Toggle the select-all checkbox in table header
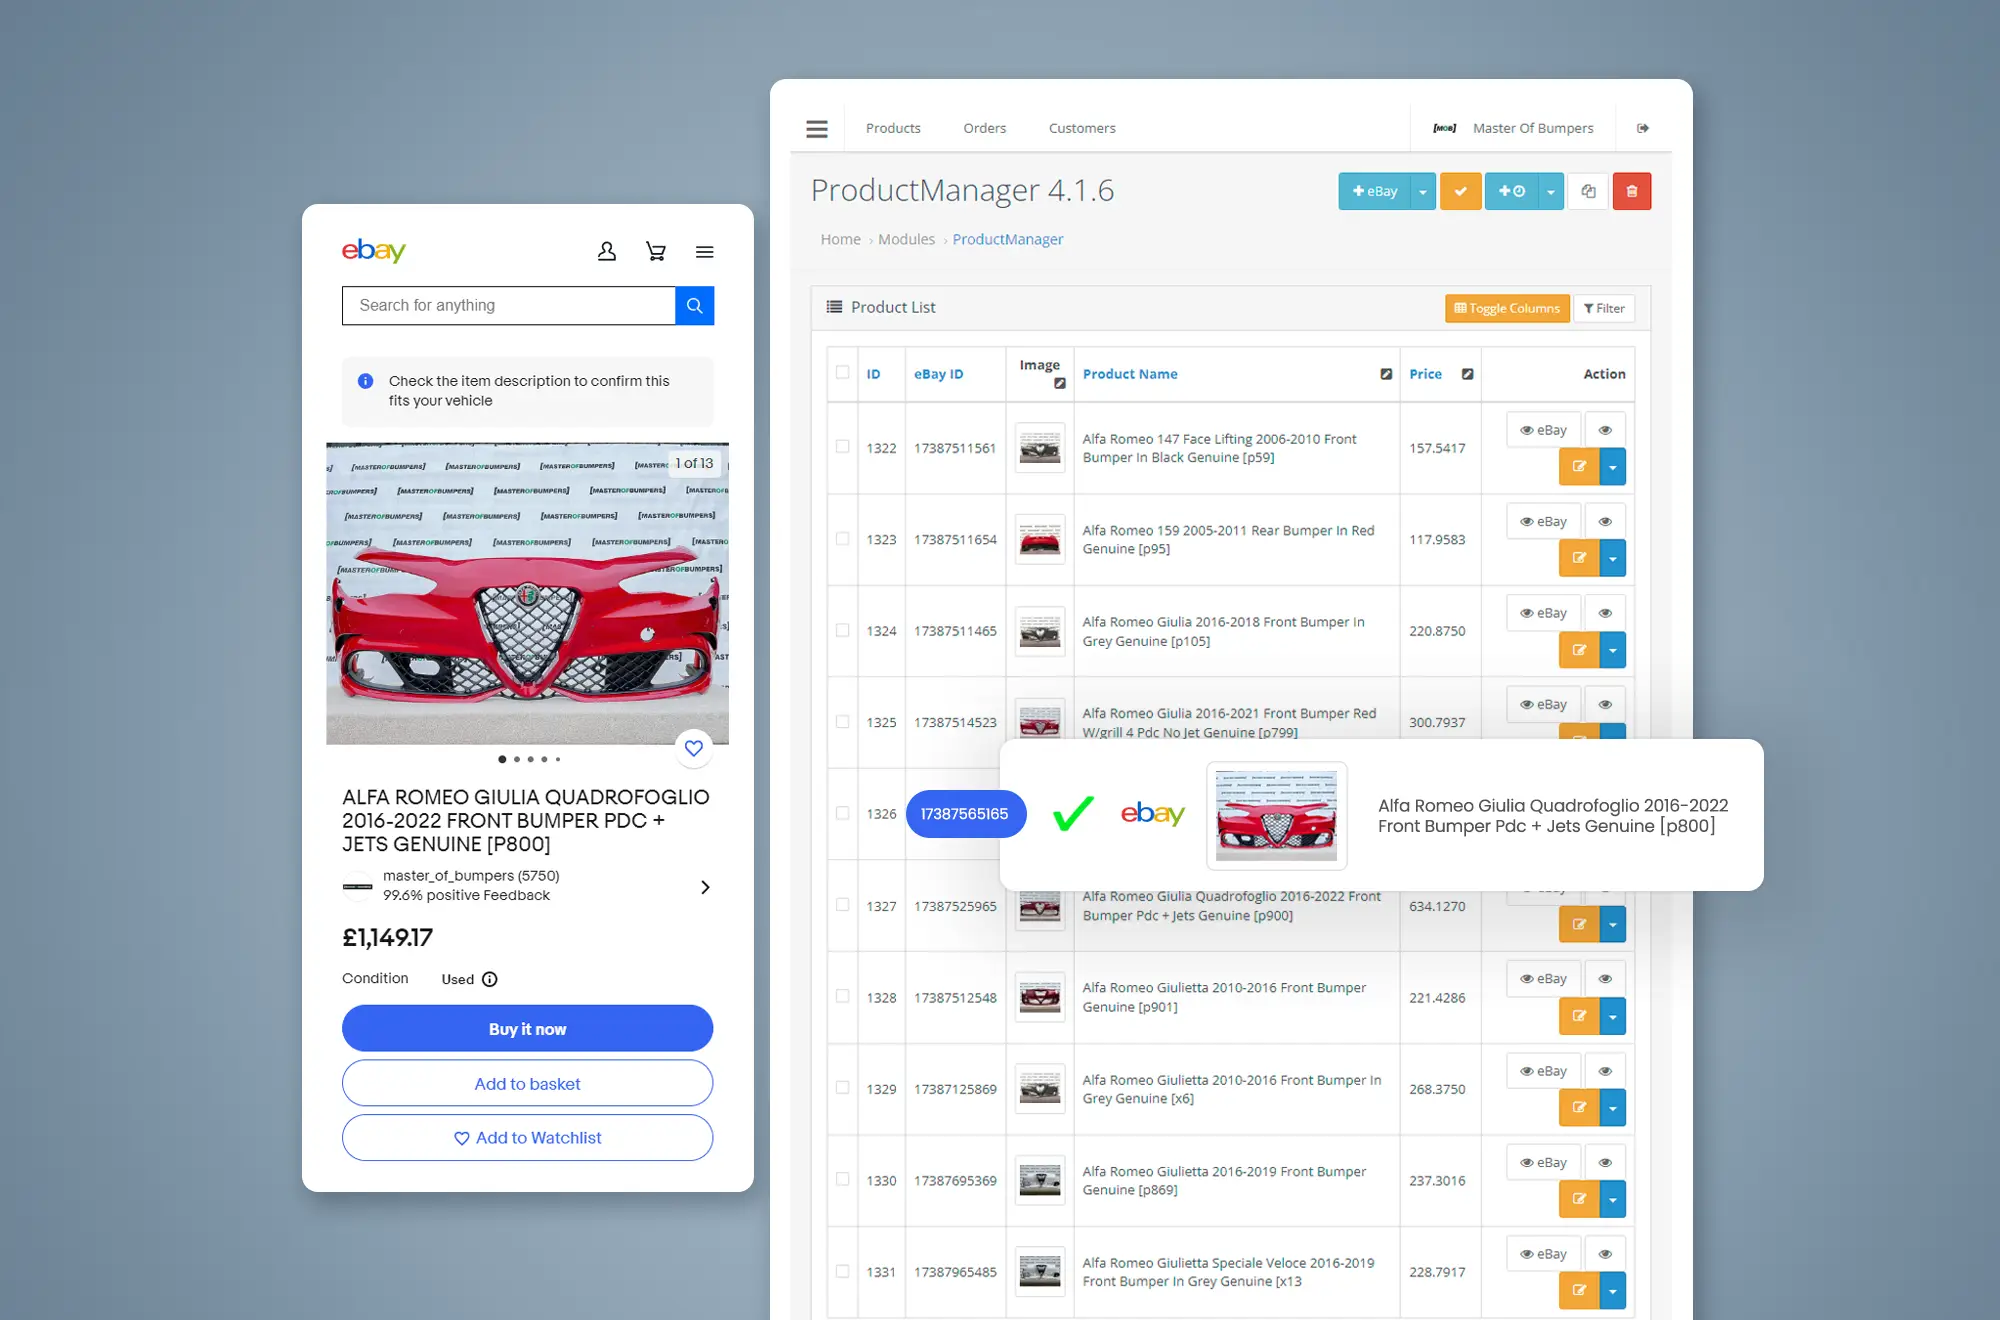Viewport: 2000px width, 1320px height. (843, 372)
